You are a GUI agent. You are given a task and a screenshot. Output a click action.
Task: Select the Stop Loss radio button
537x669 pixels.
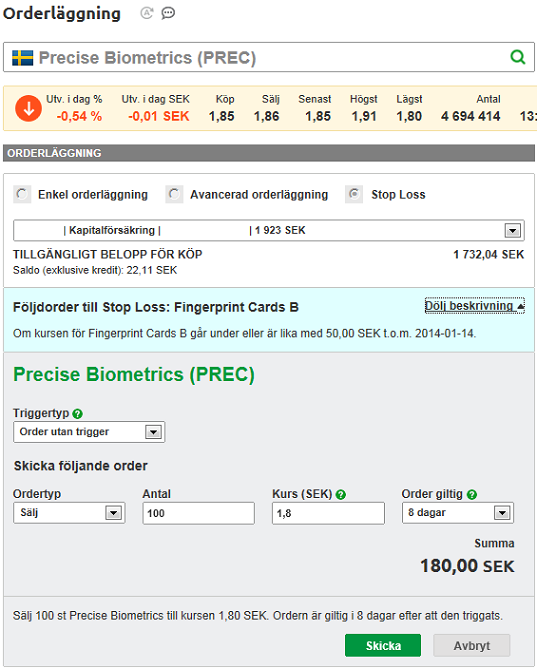(354, 194)
